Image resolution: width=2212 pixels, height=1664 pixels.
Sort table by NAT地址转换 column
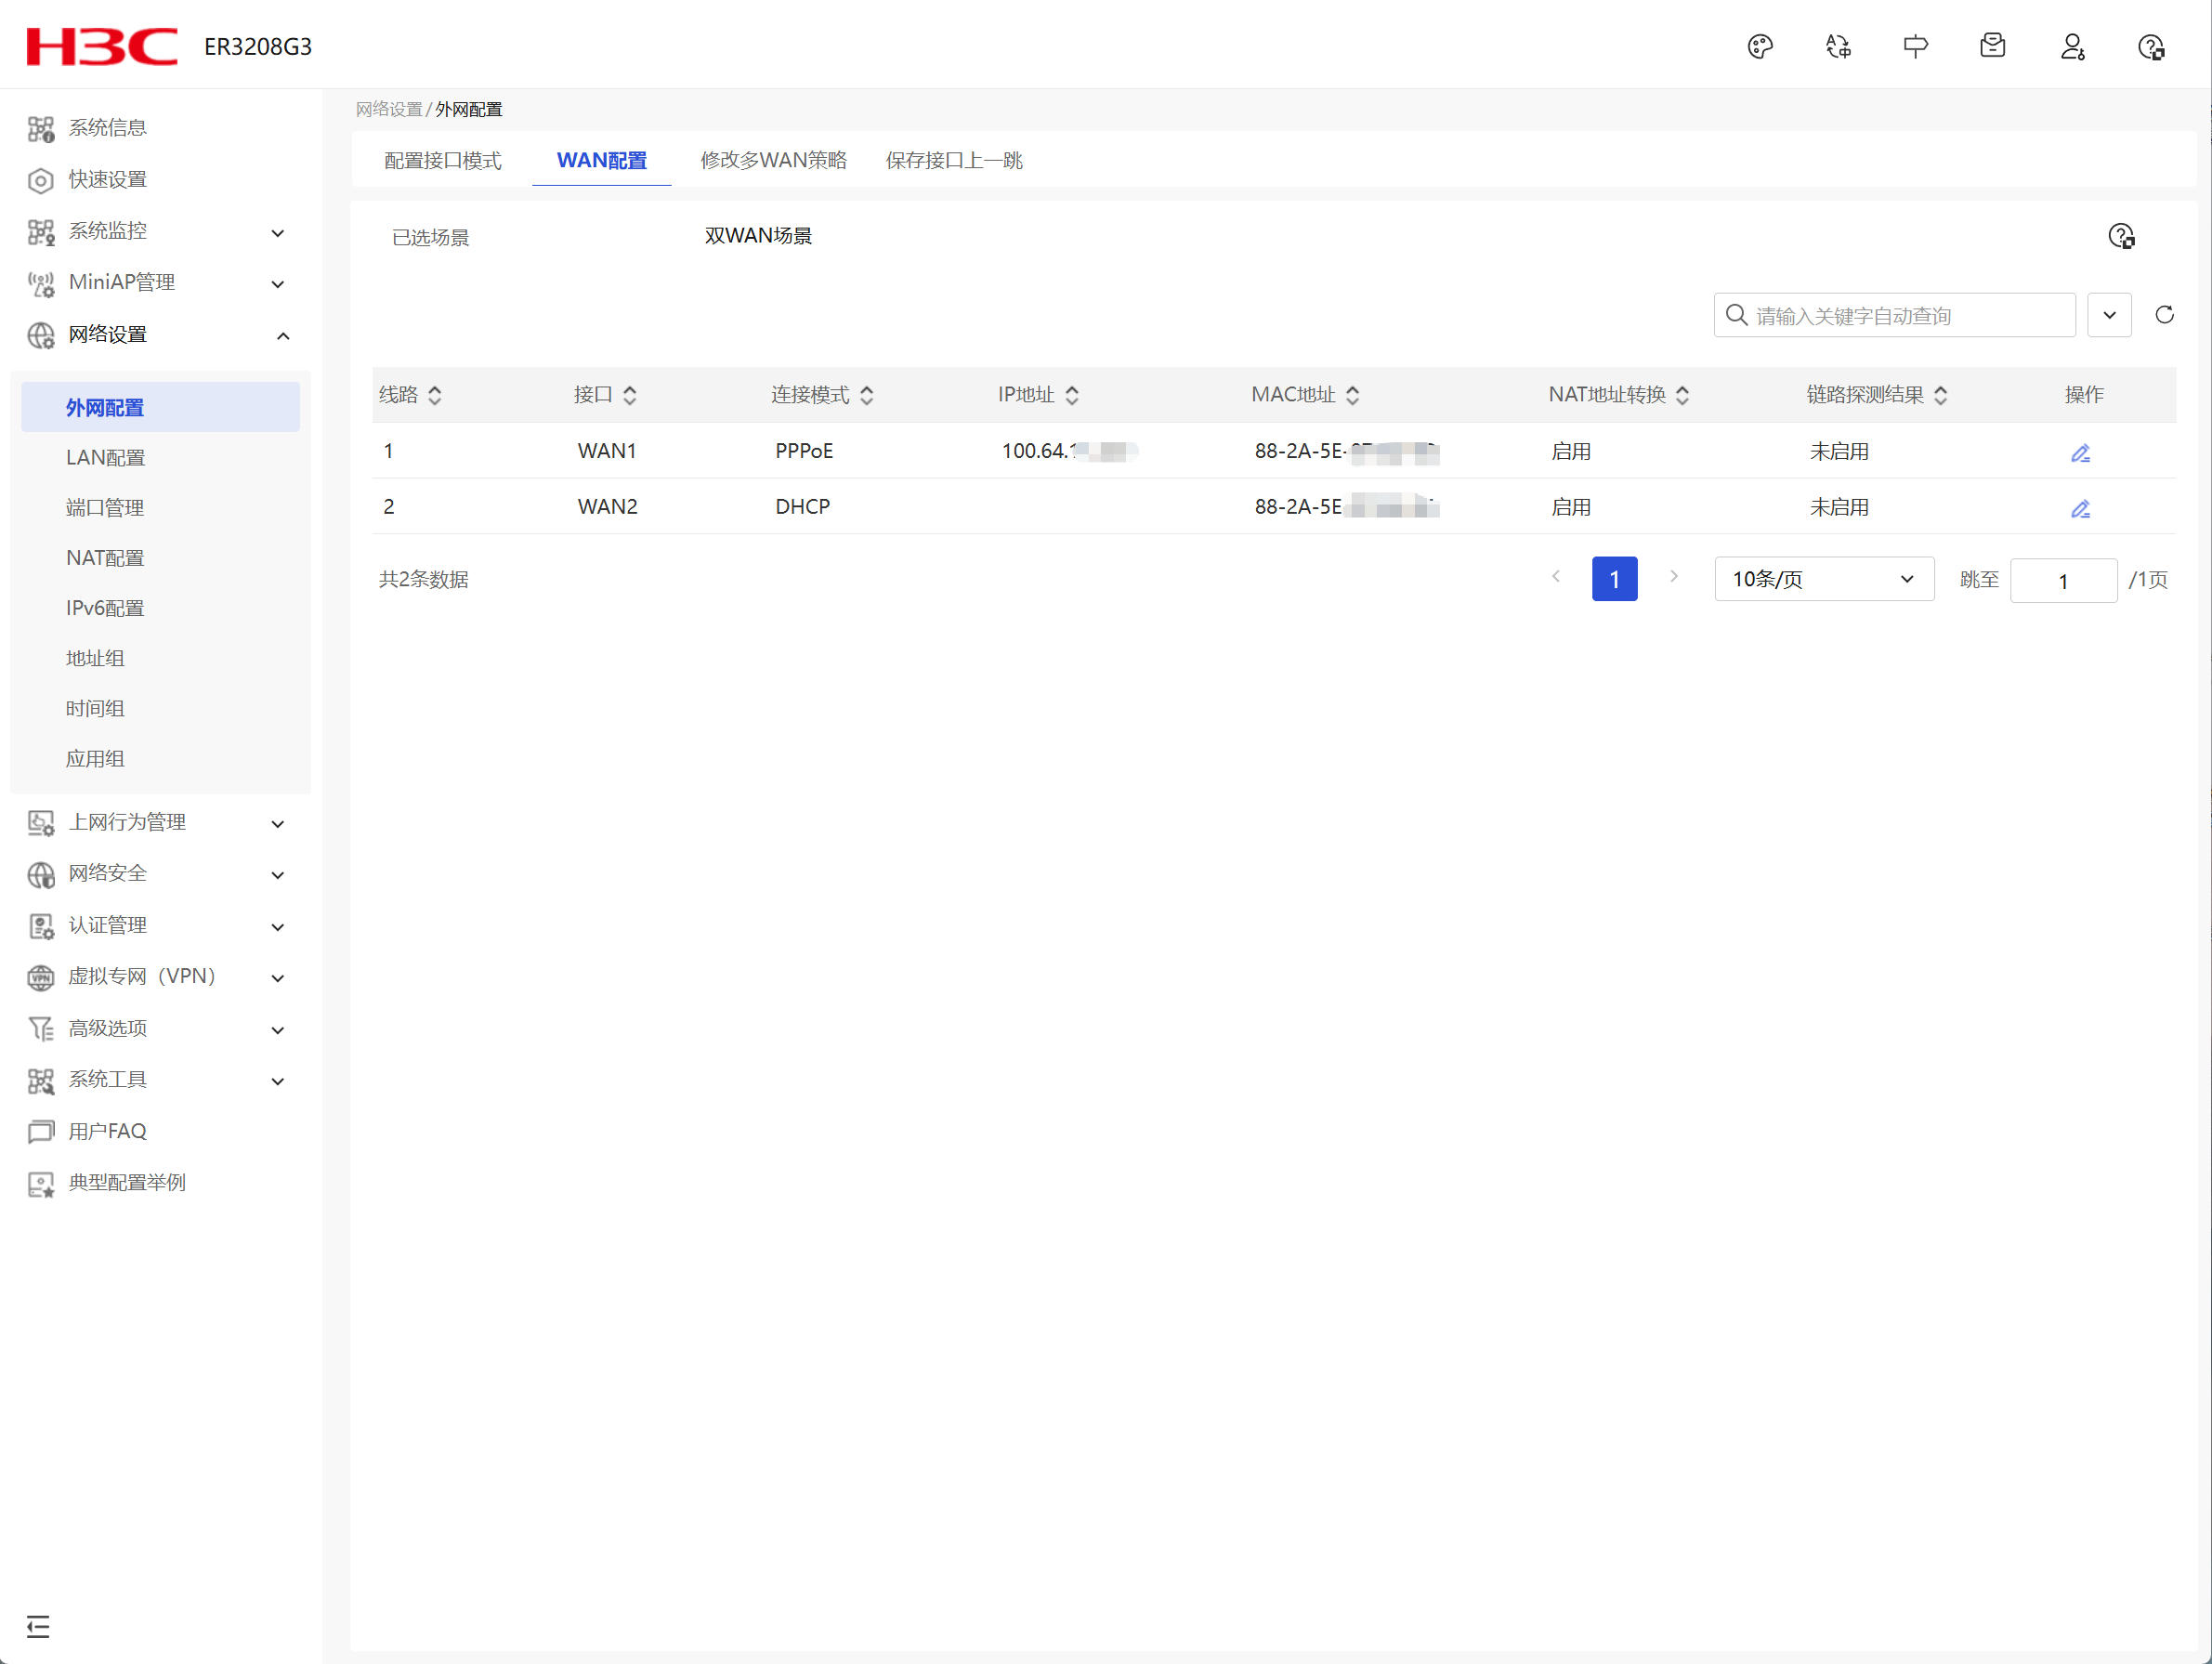1682,395
